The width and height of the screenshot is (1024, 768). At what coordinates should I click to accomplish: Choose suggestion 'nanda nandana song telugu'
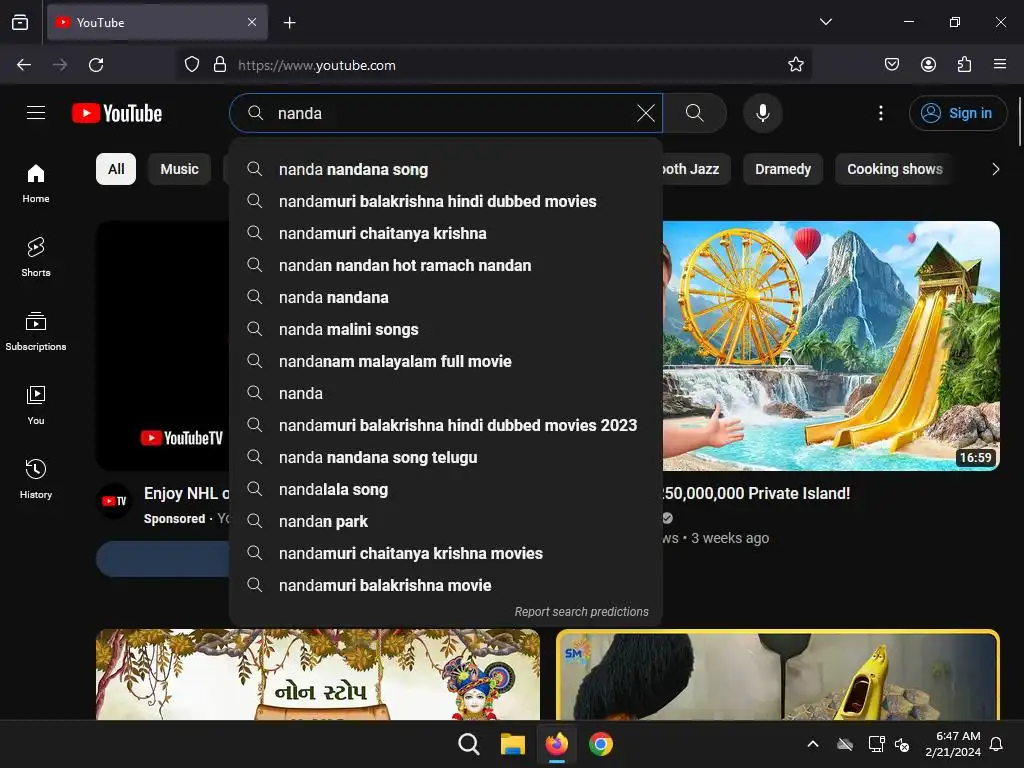446,457
